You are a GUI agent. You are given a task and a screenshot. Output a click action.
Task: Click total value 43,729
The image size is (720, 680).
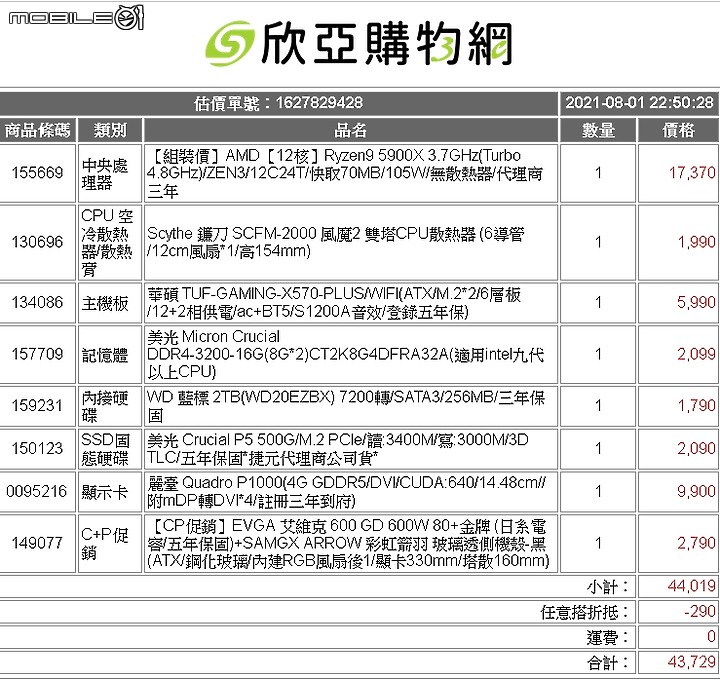(x=692, y=662)
